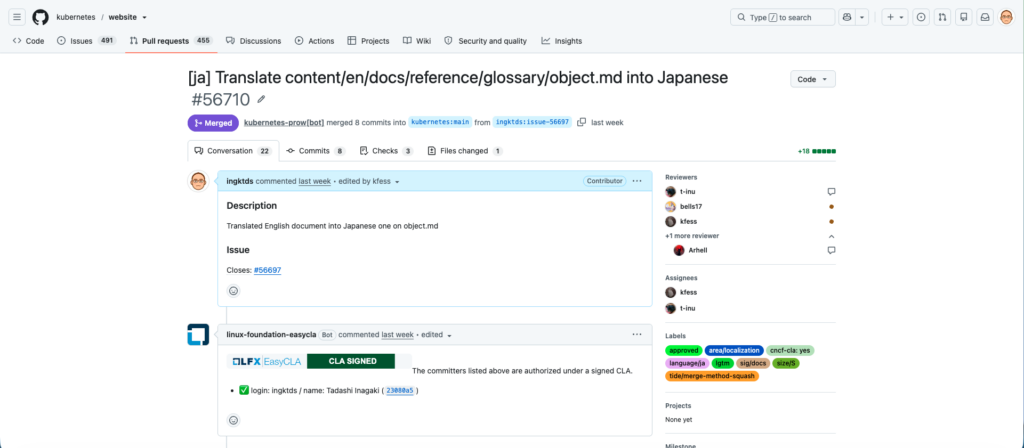The height and width of the screenshot is (448, 1024).
Task: Collapse the +1 more reviewer list
Action: coord(831,236)
